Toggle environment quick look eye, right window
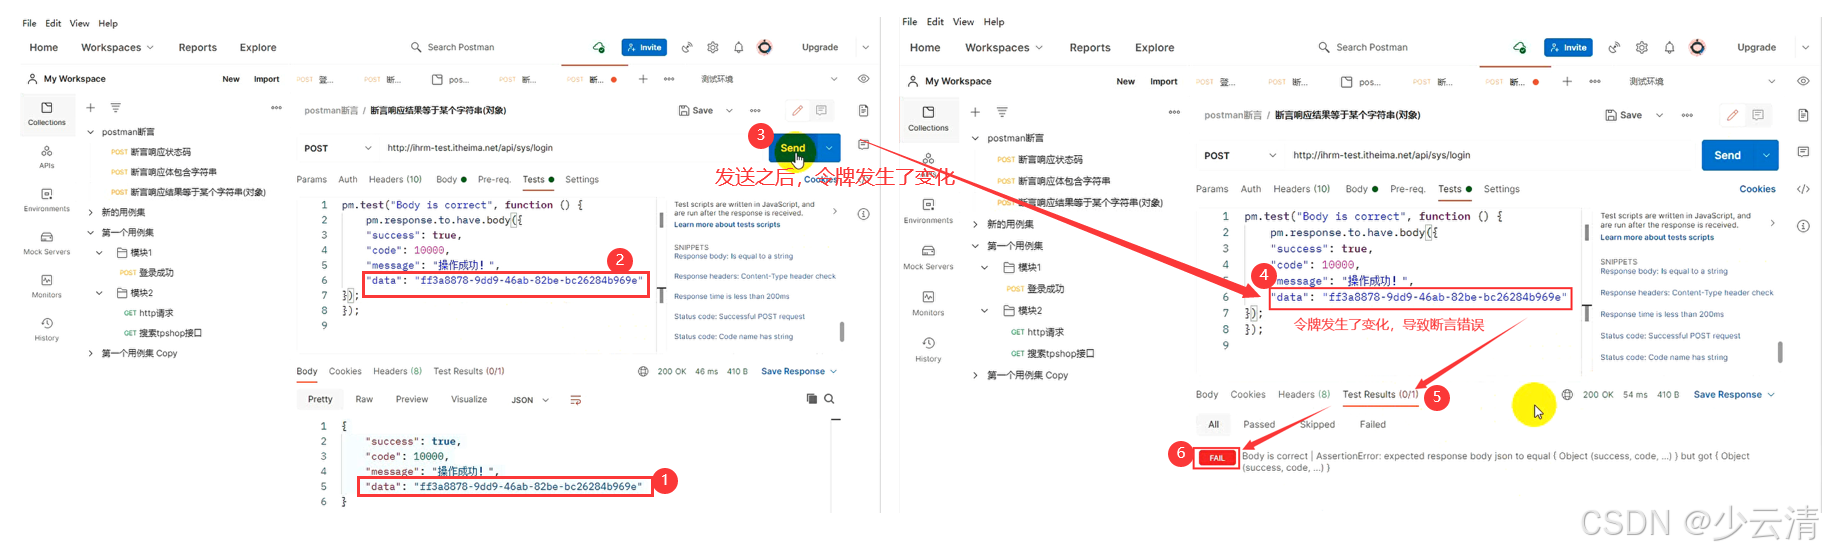1823x555 pixels. coord(1803,81)
